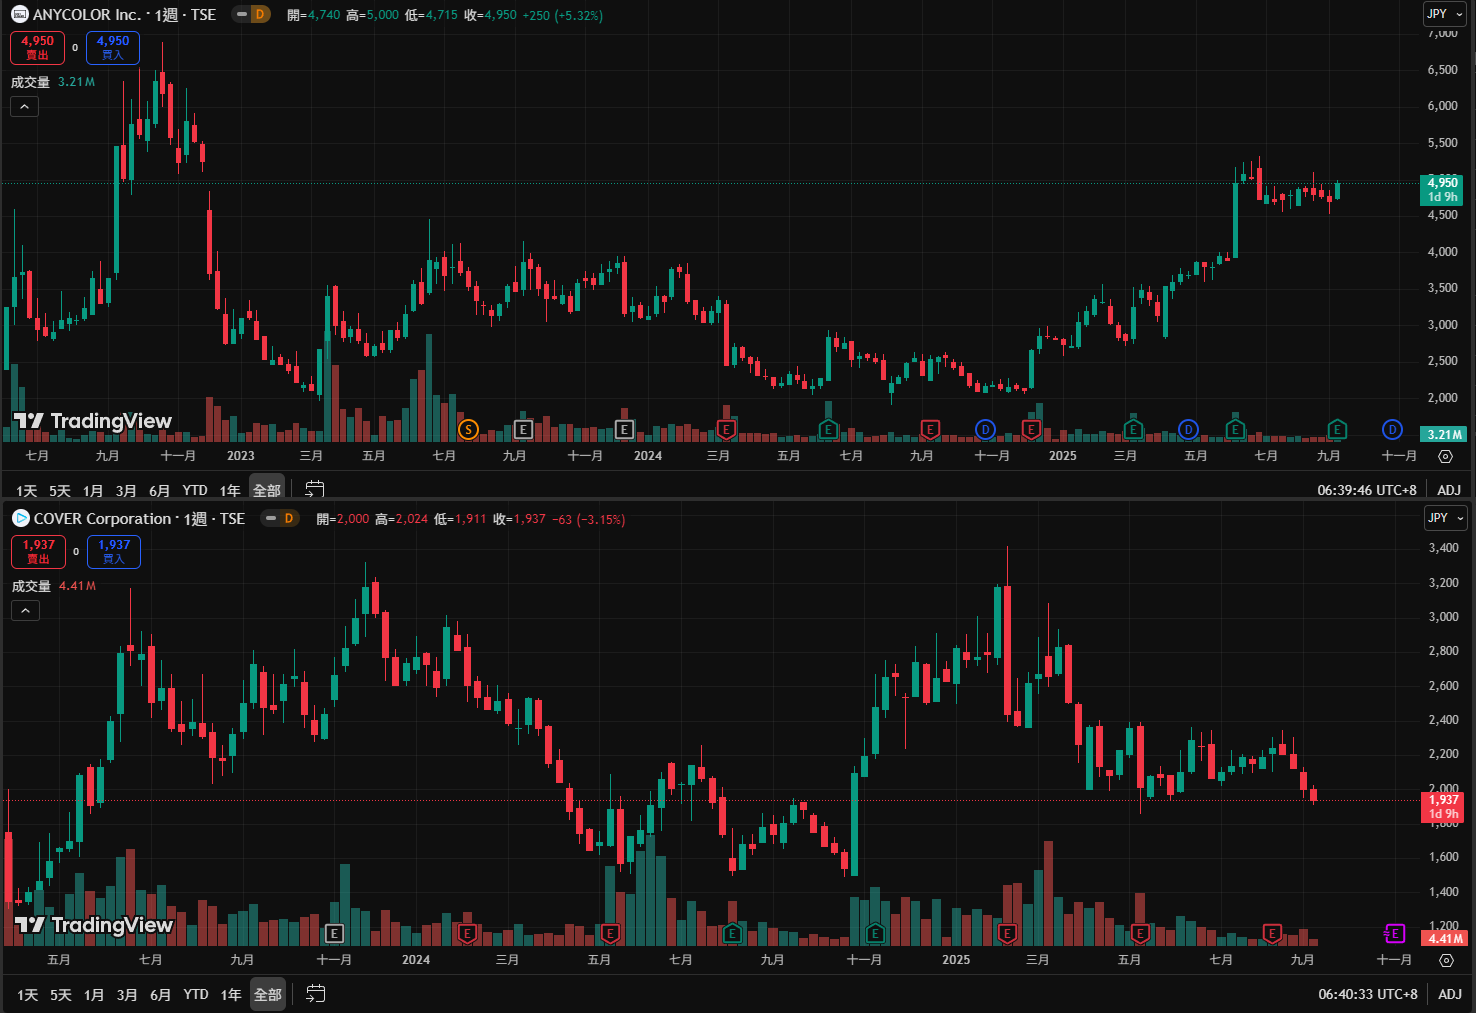Click the upcoming blue D dividend marker after the last ANYCOLOR candle
The width and height of the screenshot is (1476, 1013).
pyautogui.click(x=1392, y=429)
